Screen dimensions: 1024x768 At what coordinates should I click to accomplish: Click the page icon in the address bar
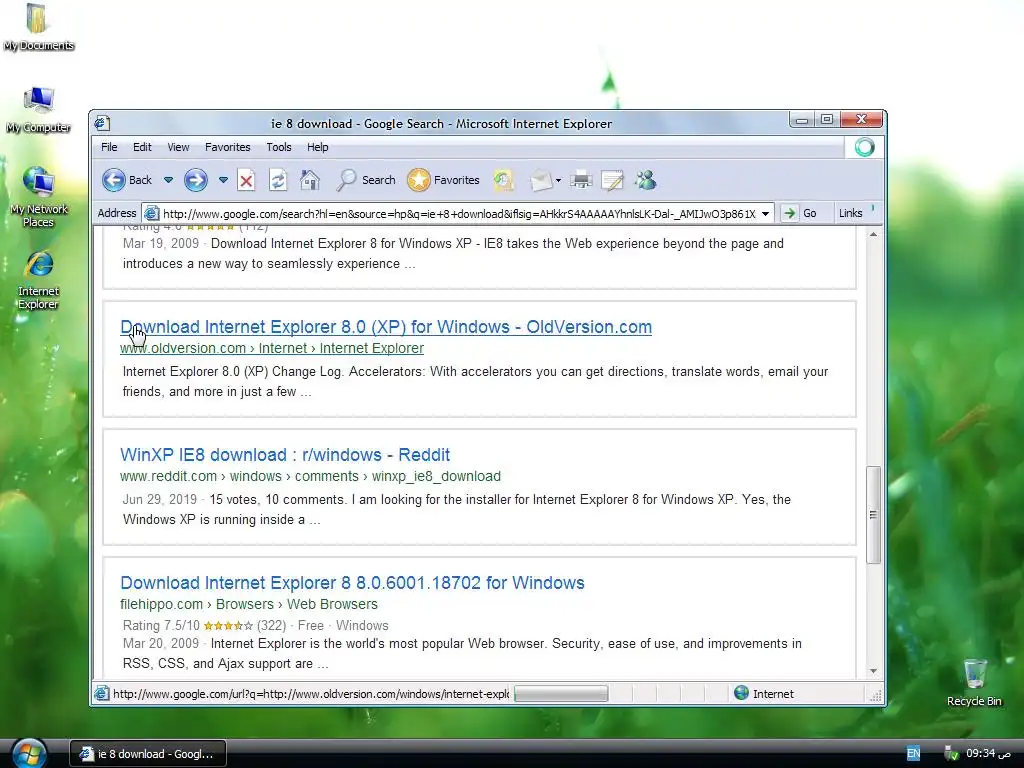click(152, 213)
